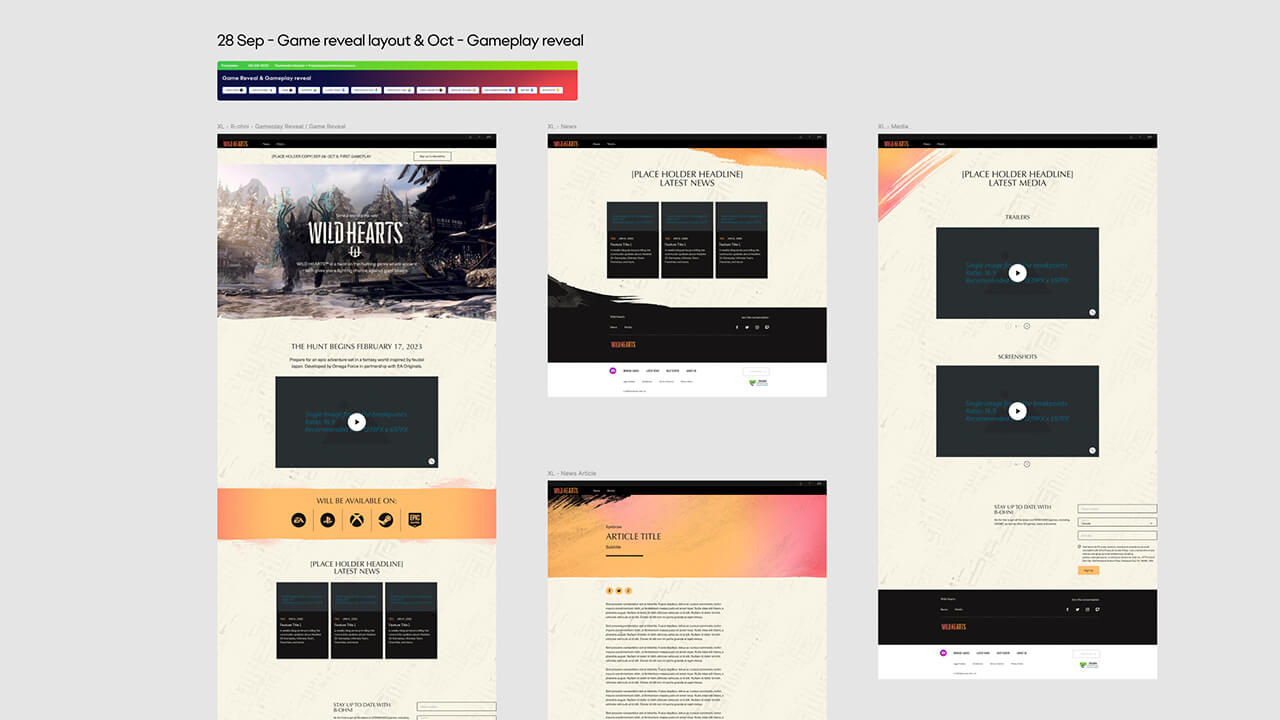Click Wild Hearts header logo in News Article frame
Screen dimensions: 1280x720
coord(566,491)
